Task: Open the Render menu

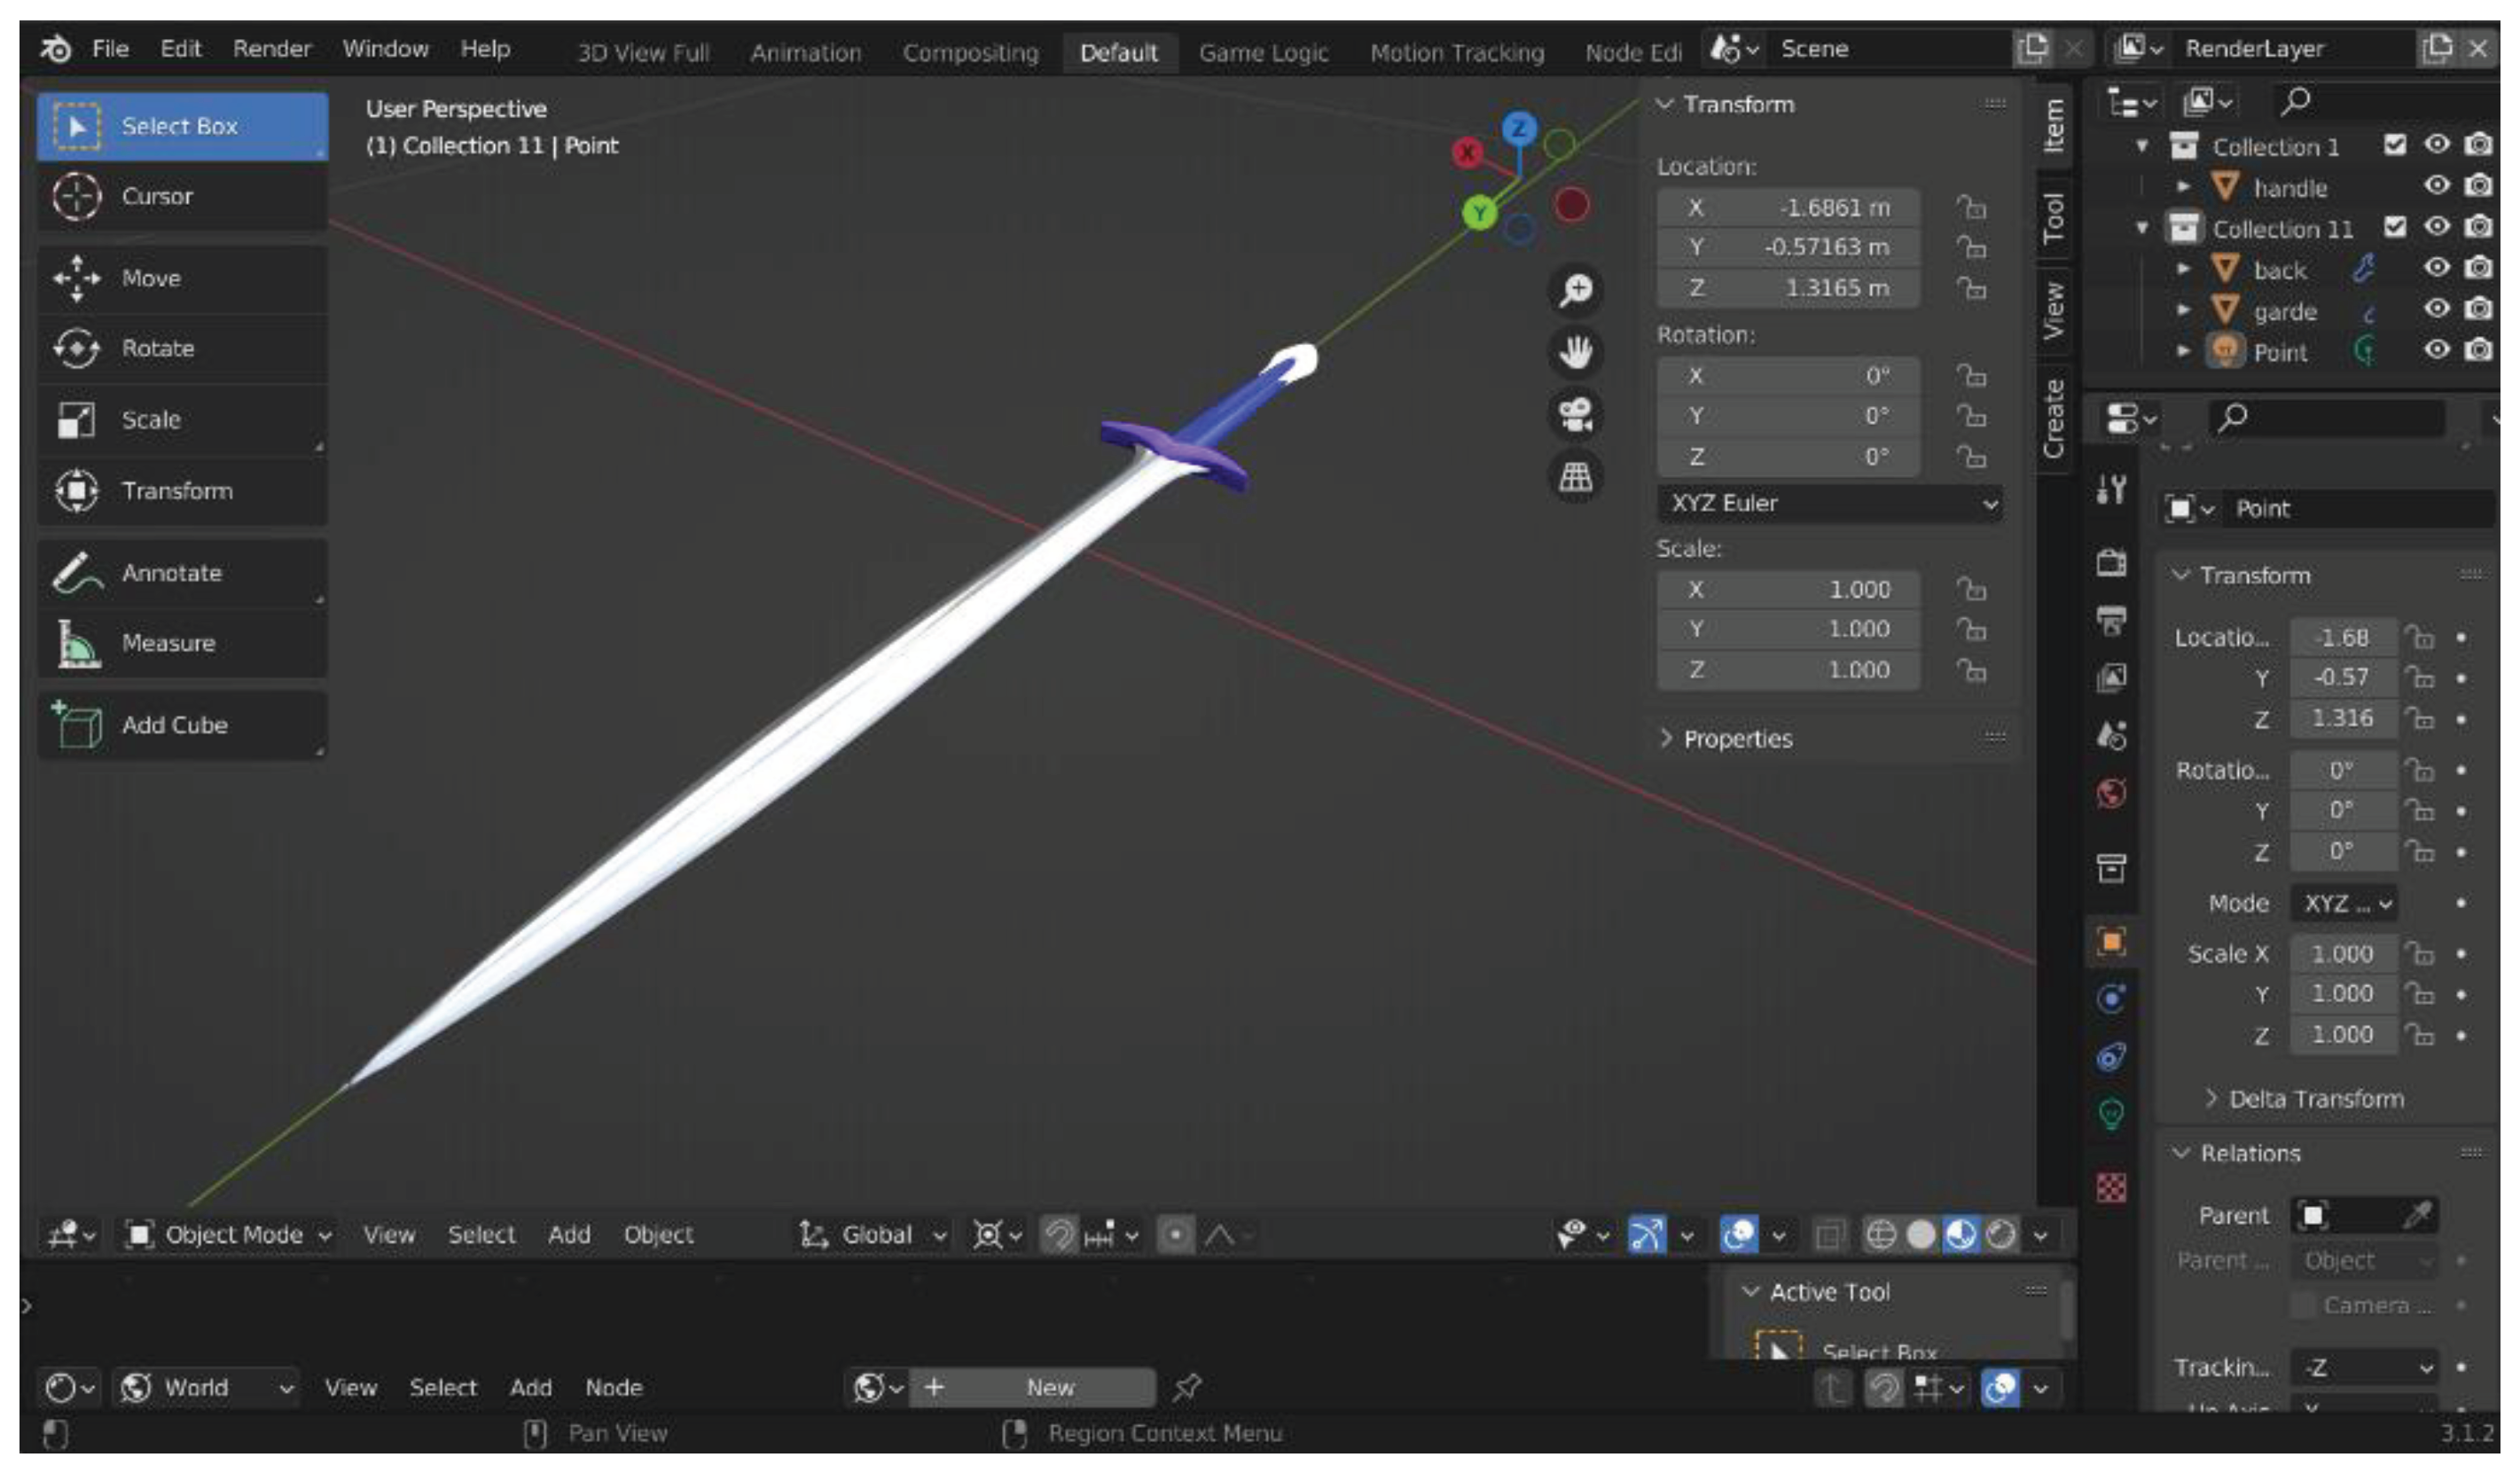Action: 271,49
